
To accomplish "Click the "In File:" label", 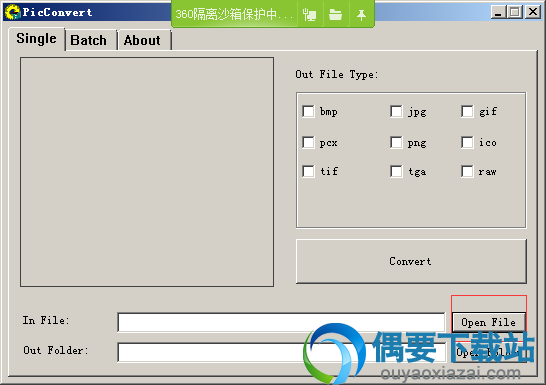I will (x=46, y=320).
